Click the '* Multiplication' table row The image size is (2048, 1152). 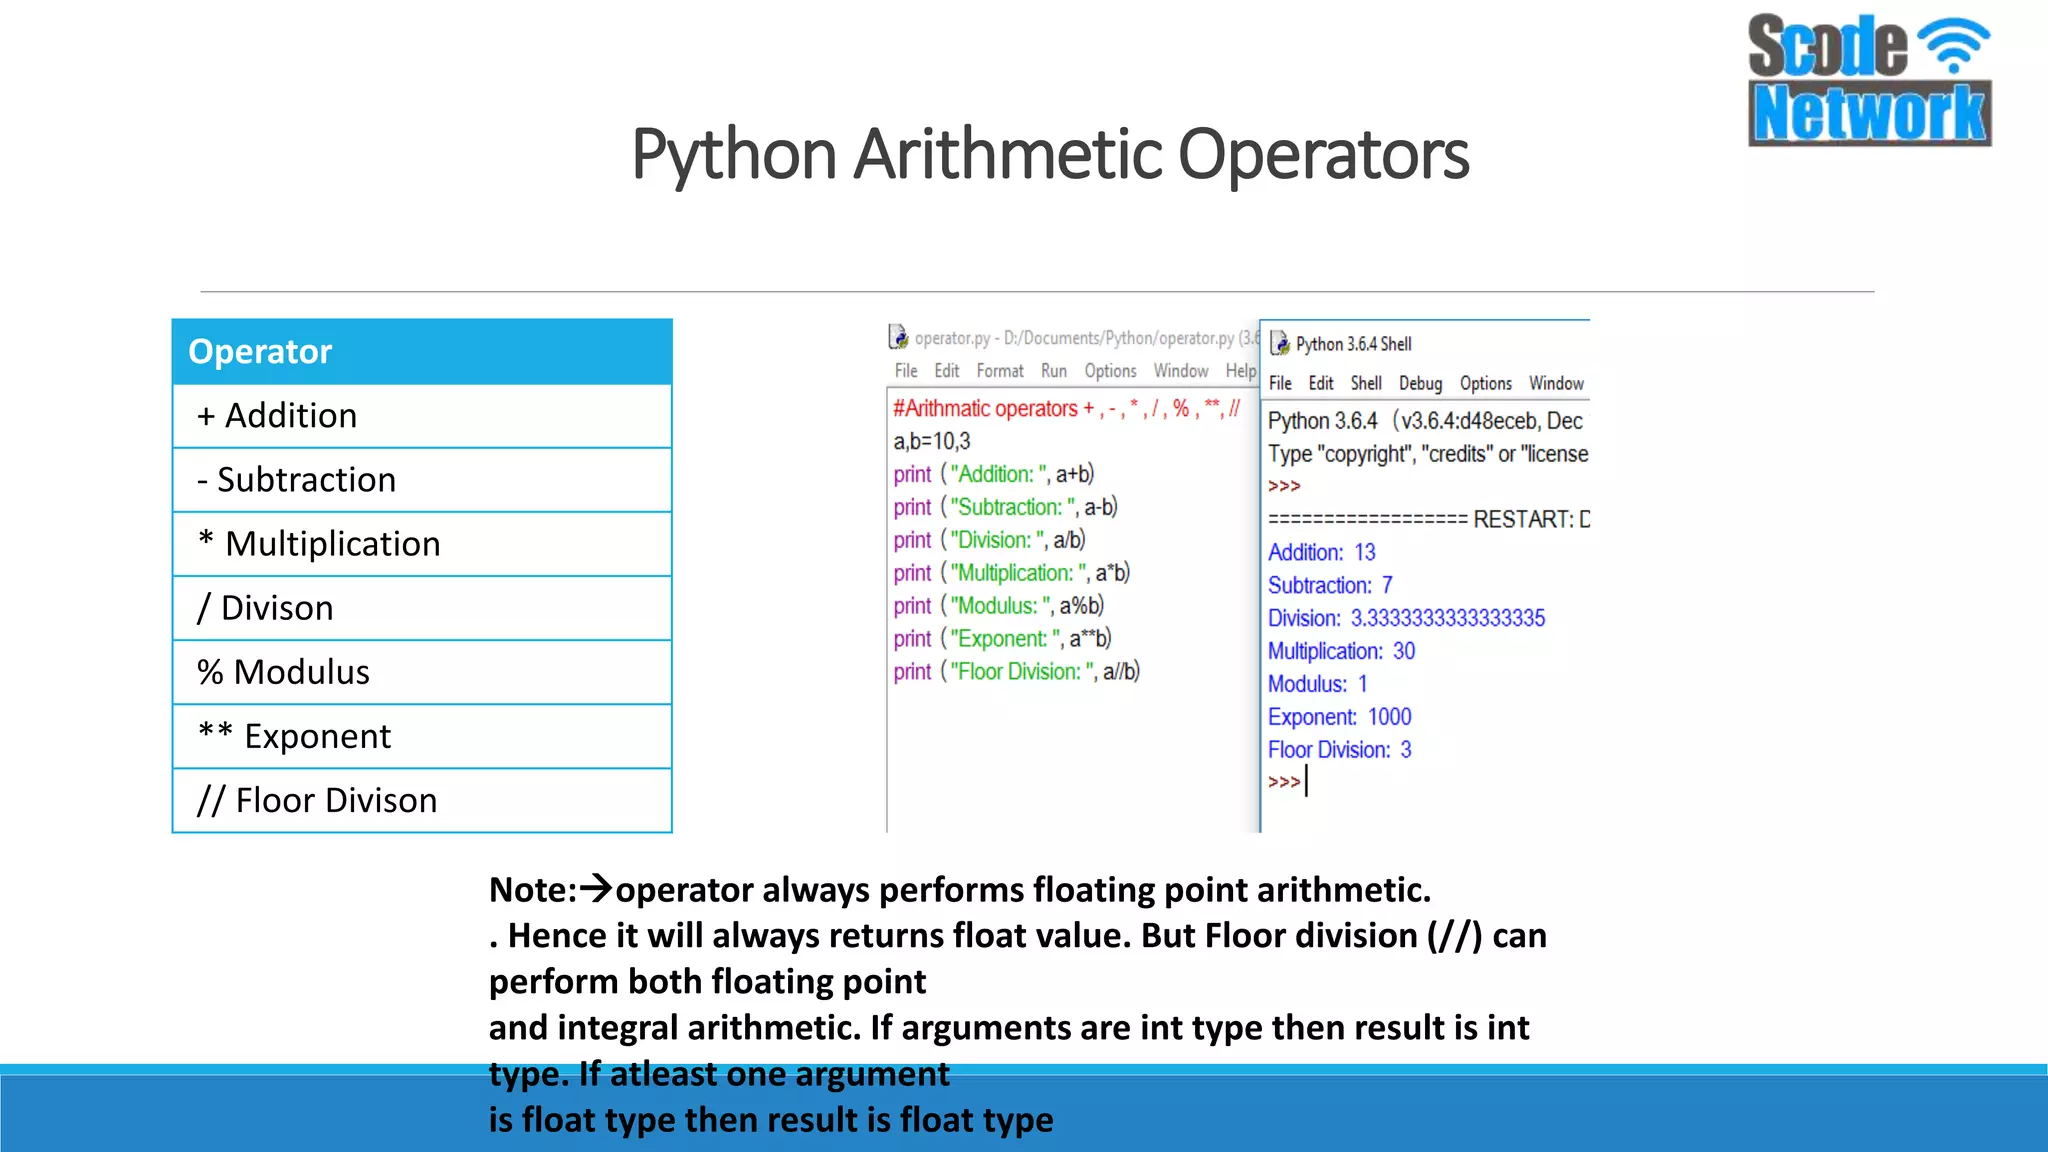(422, 544)
